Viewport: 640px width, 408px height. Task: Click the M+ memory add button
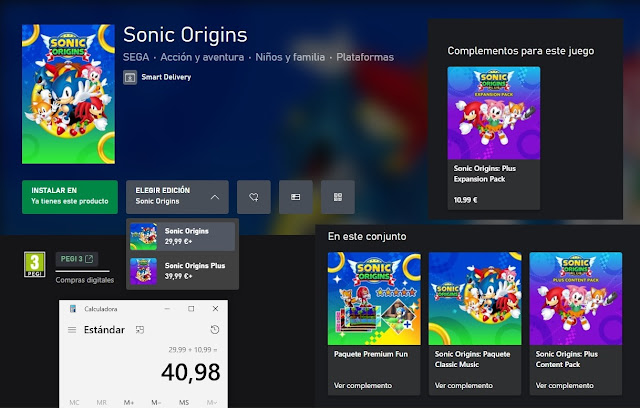[129, 403]
